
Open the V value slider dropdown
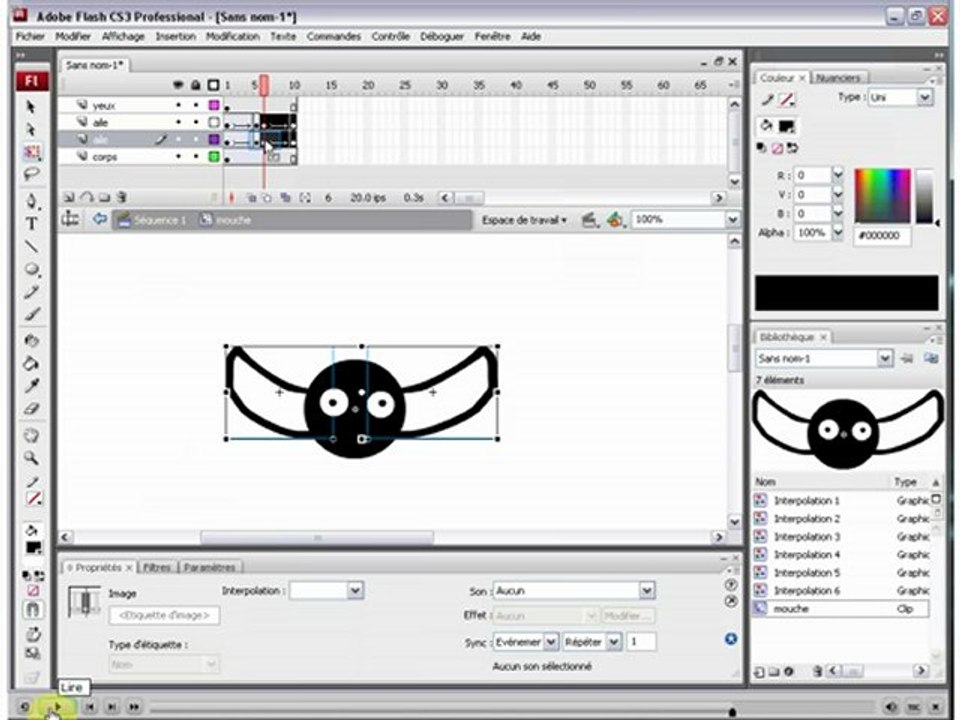click(838, 195)
